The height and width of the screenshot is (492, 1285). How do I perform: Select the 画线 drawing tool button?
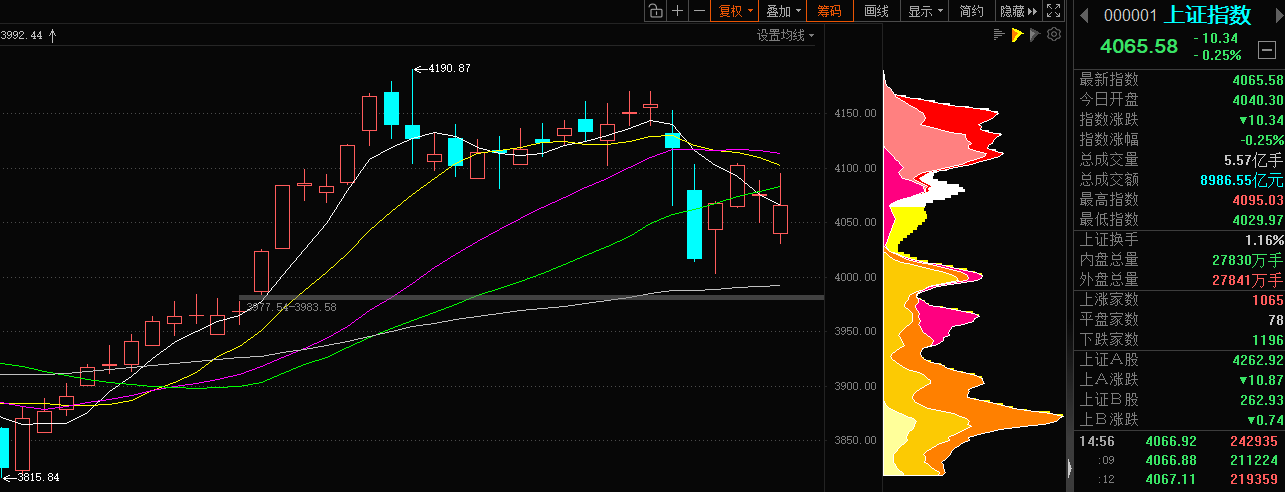tap(876, 11)
